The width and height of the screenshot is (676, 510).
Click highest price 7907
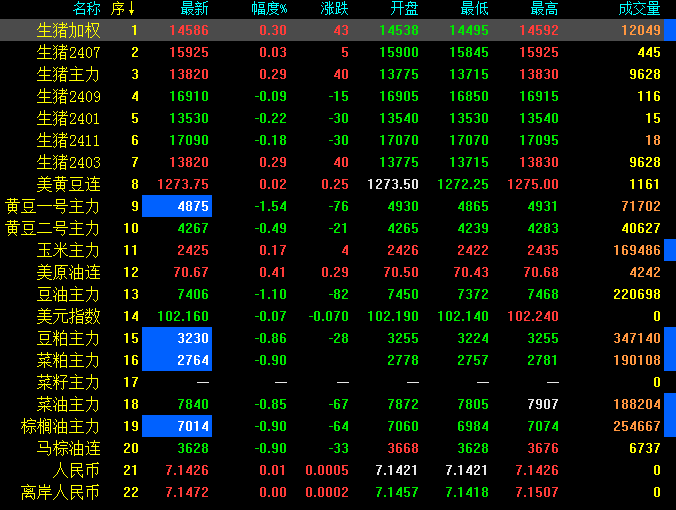click(x=543, y=404)
